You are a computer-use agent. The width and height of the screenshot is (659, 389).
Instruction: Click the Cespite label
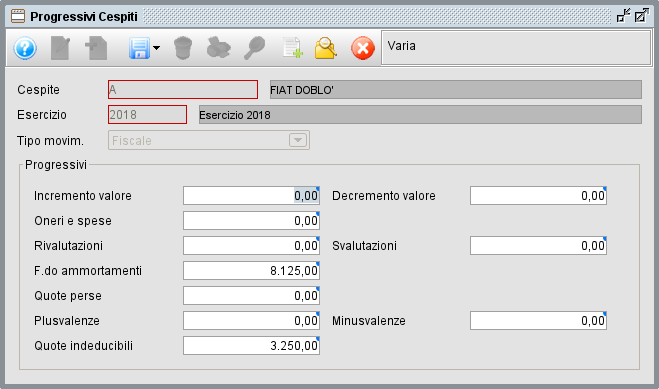click(x=38, y=89)
